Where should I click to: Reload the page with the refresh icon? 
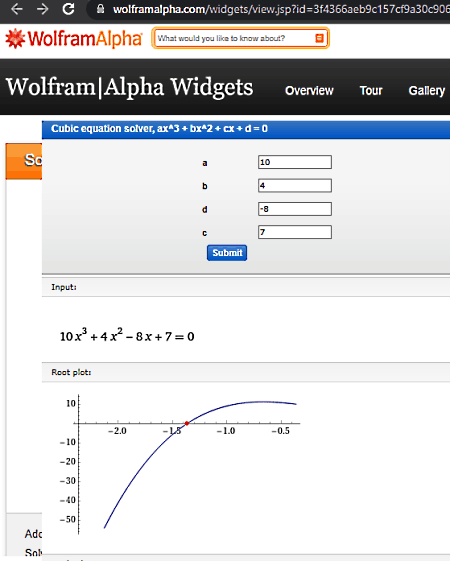pyautogui.click(x=68, y=9)
